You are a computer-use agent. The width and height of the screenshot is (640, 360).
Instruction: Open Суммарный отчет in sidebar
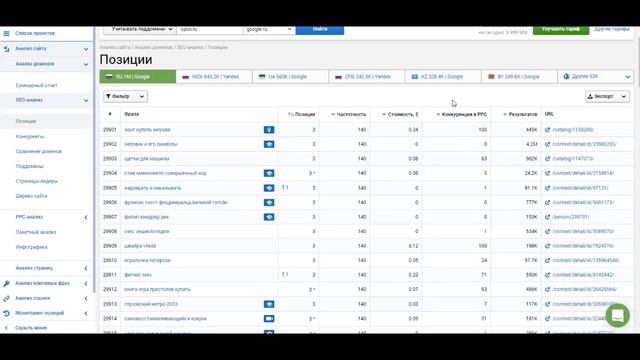[36, 86]
